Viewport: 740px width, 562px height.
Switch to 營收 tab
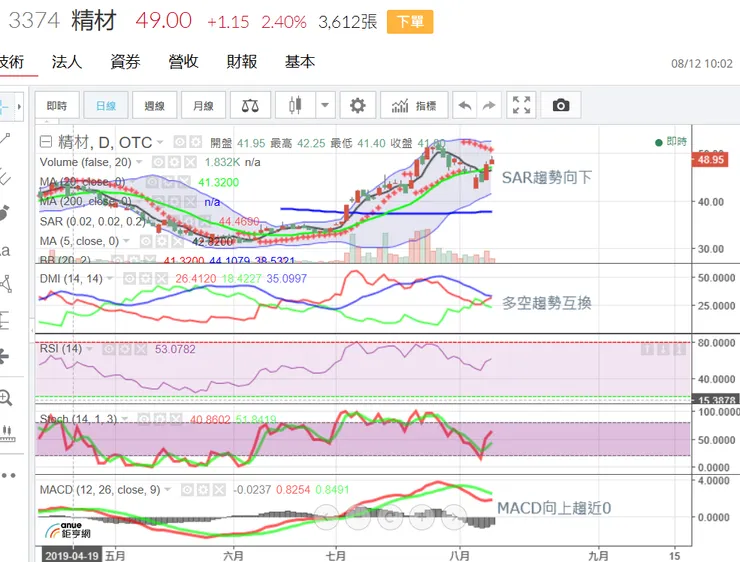(184, 62)
